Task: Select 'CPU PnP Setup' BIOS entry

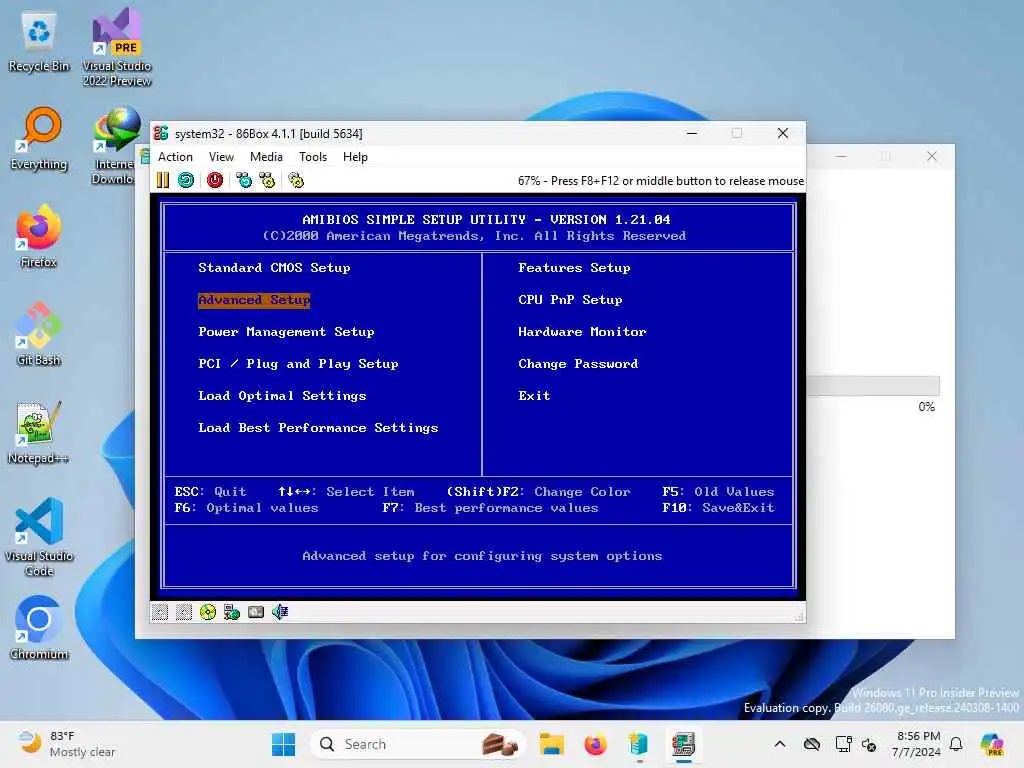Action: click(570, 300)
